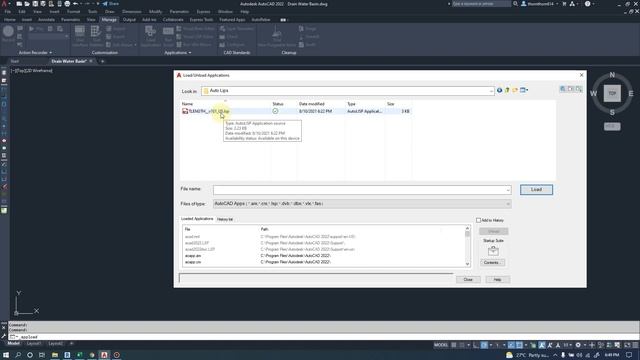
Task: Click the Up one level folder icon
Action: 507,90
